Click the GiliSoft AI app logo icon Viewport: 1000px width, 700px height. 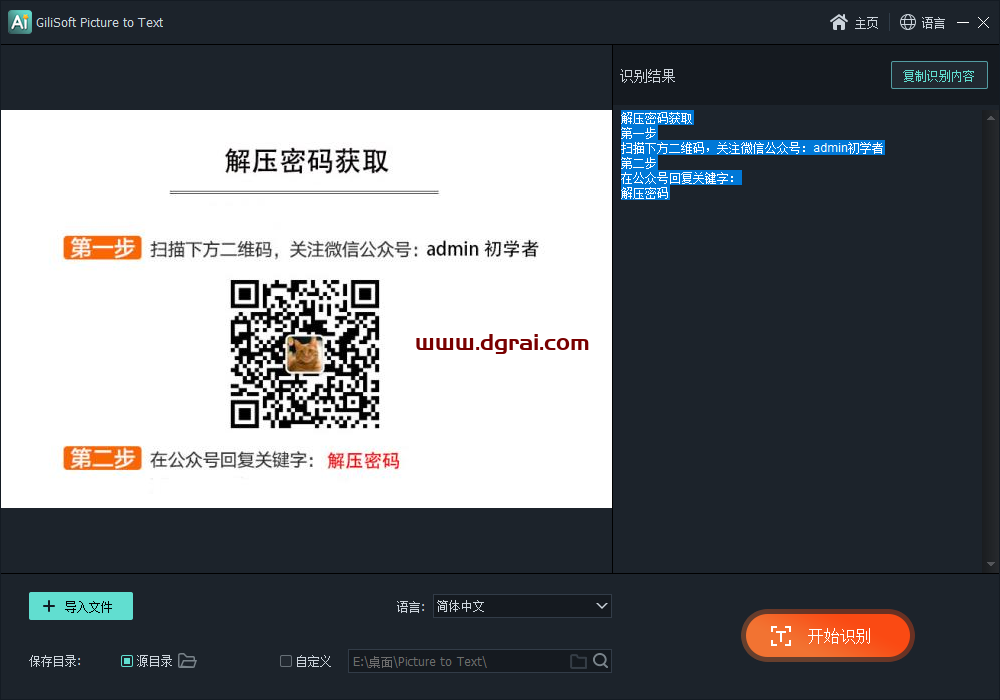click(20, 22)
